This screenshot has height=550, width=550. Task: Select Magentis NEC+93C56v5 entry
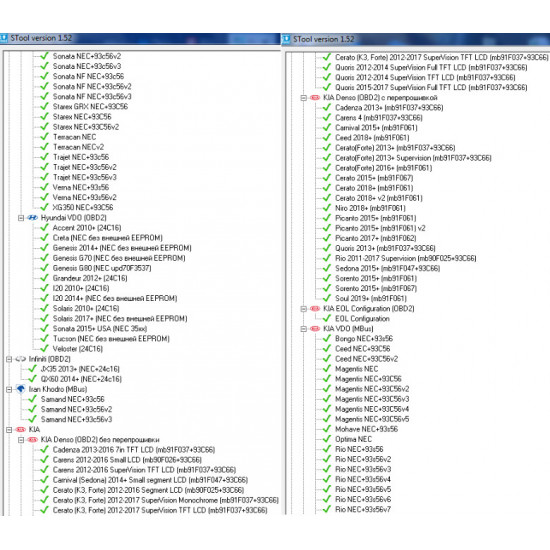(x=372, y=419)
